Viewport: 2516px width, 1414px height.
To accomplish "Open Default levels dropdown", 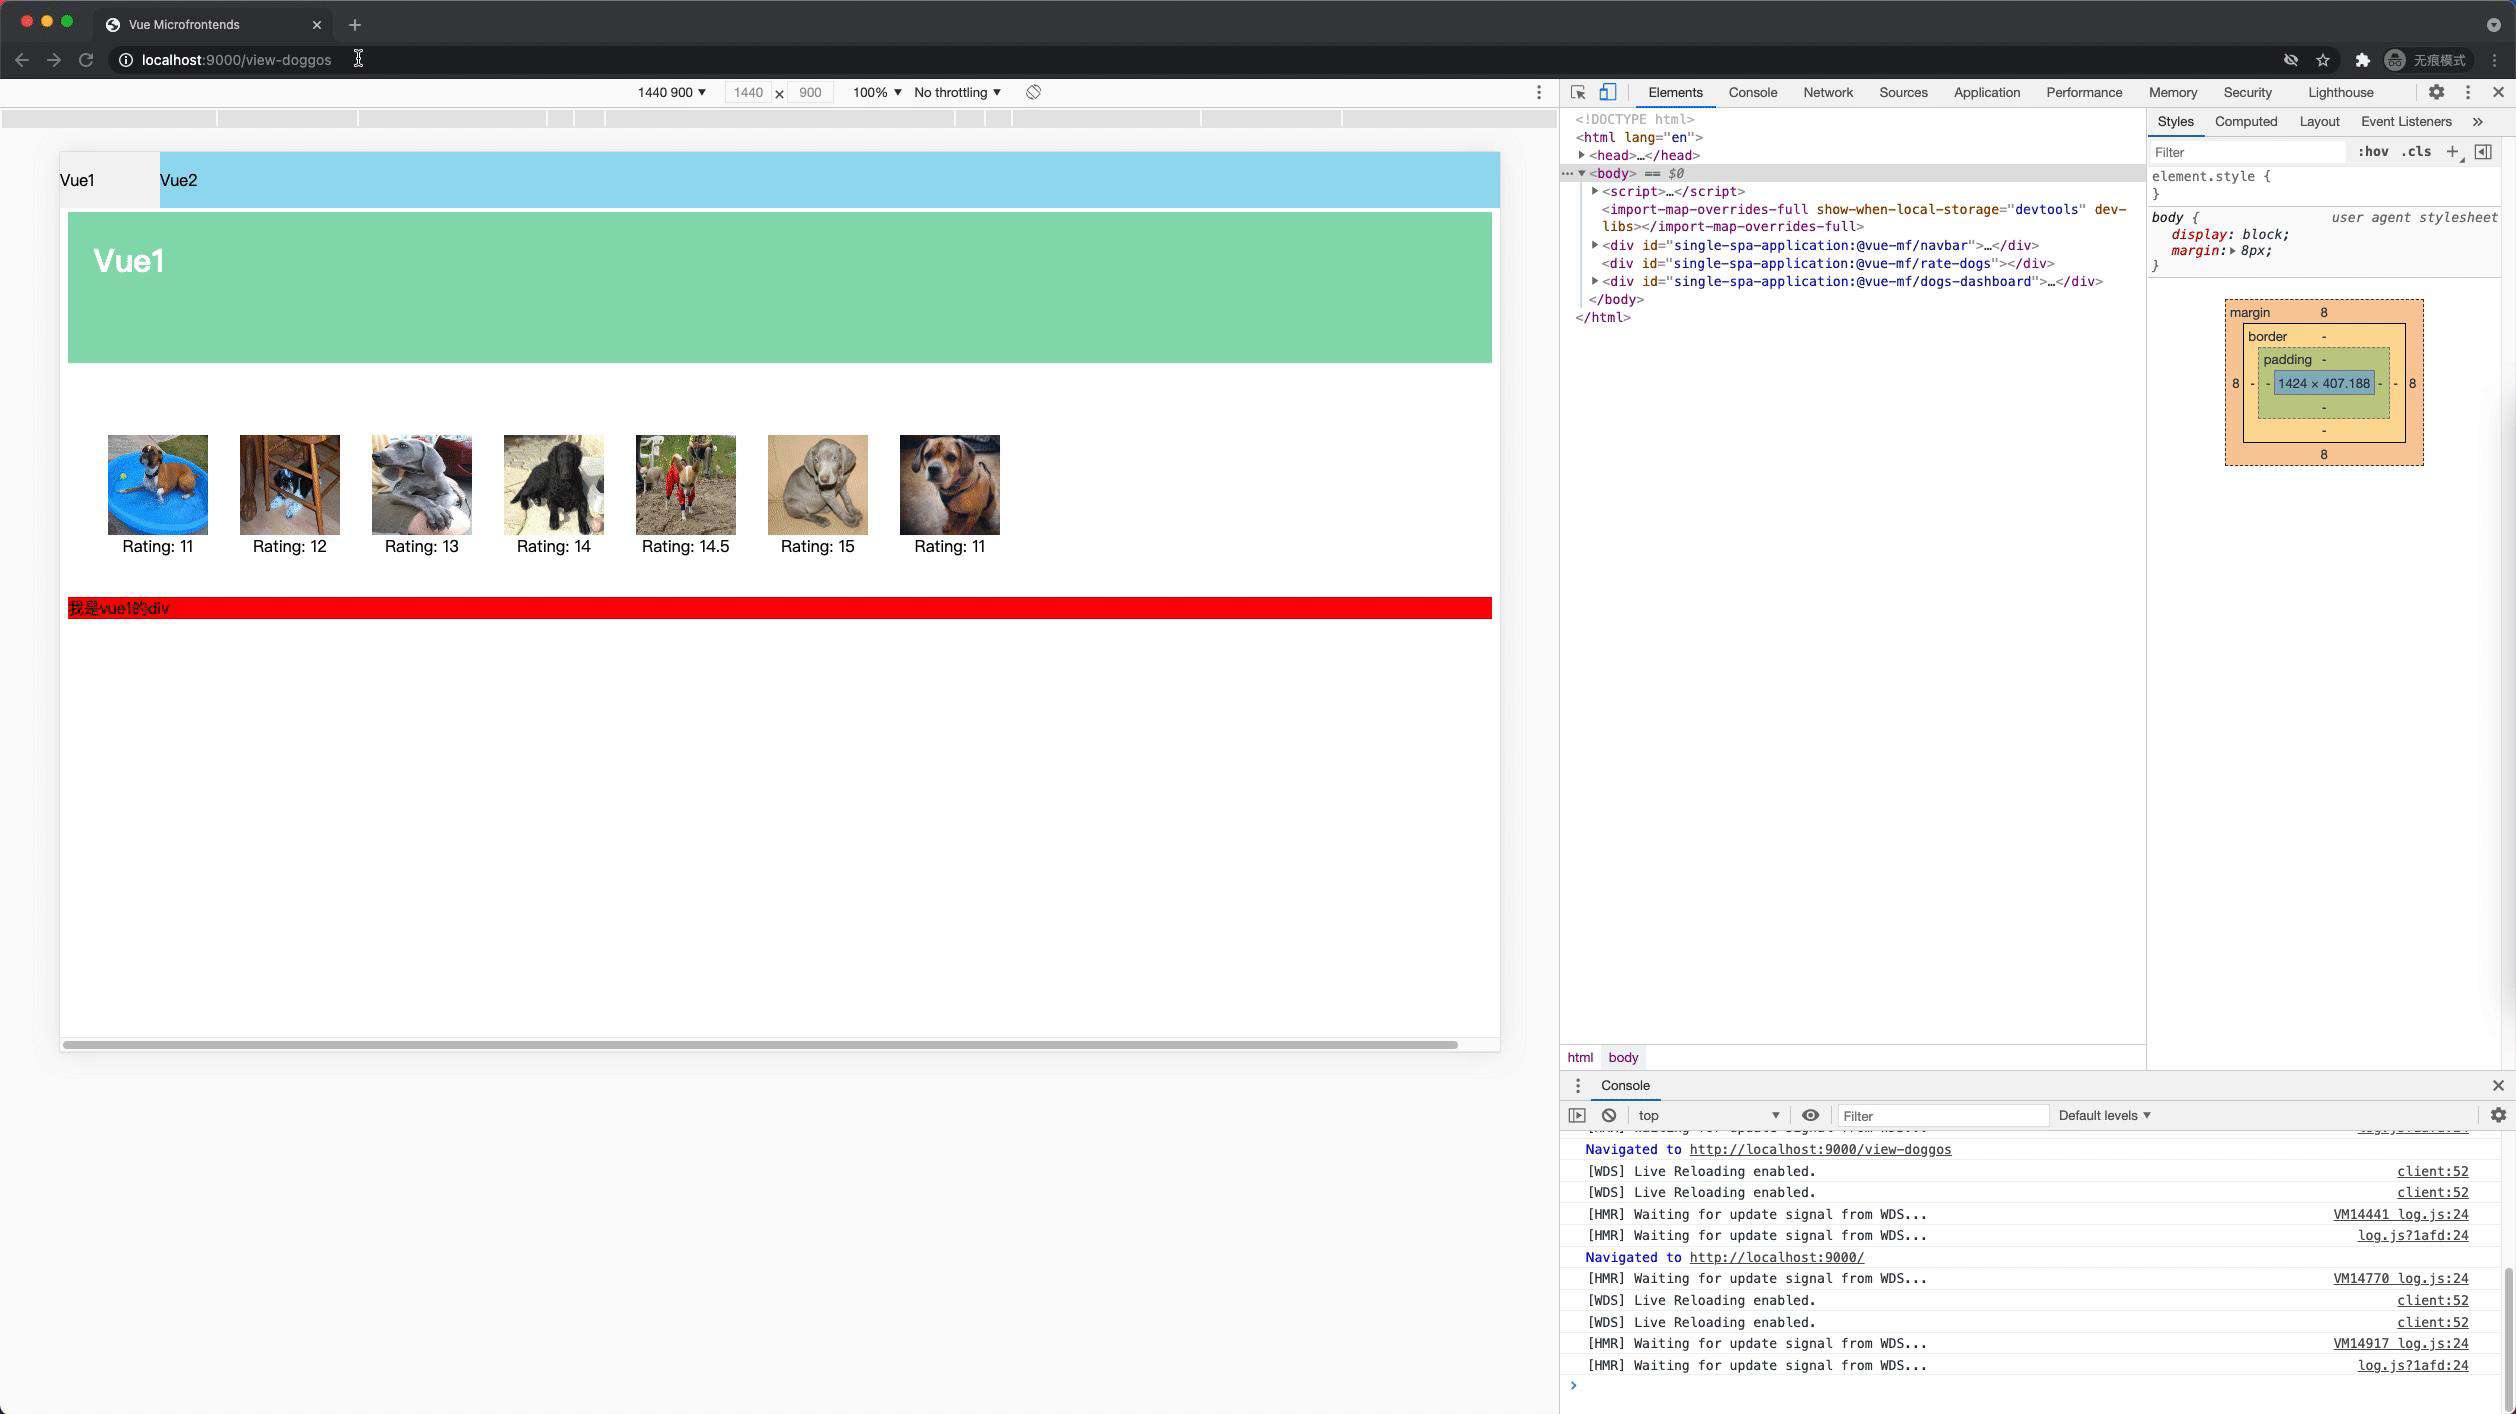I will (2104, 1115).
